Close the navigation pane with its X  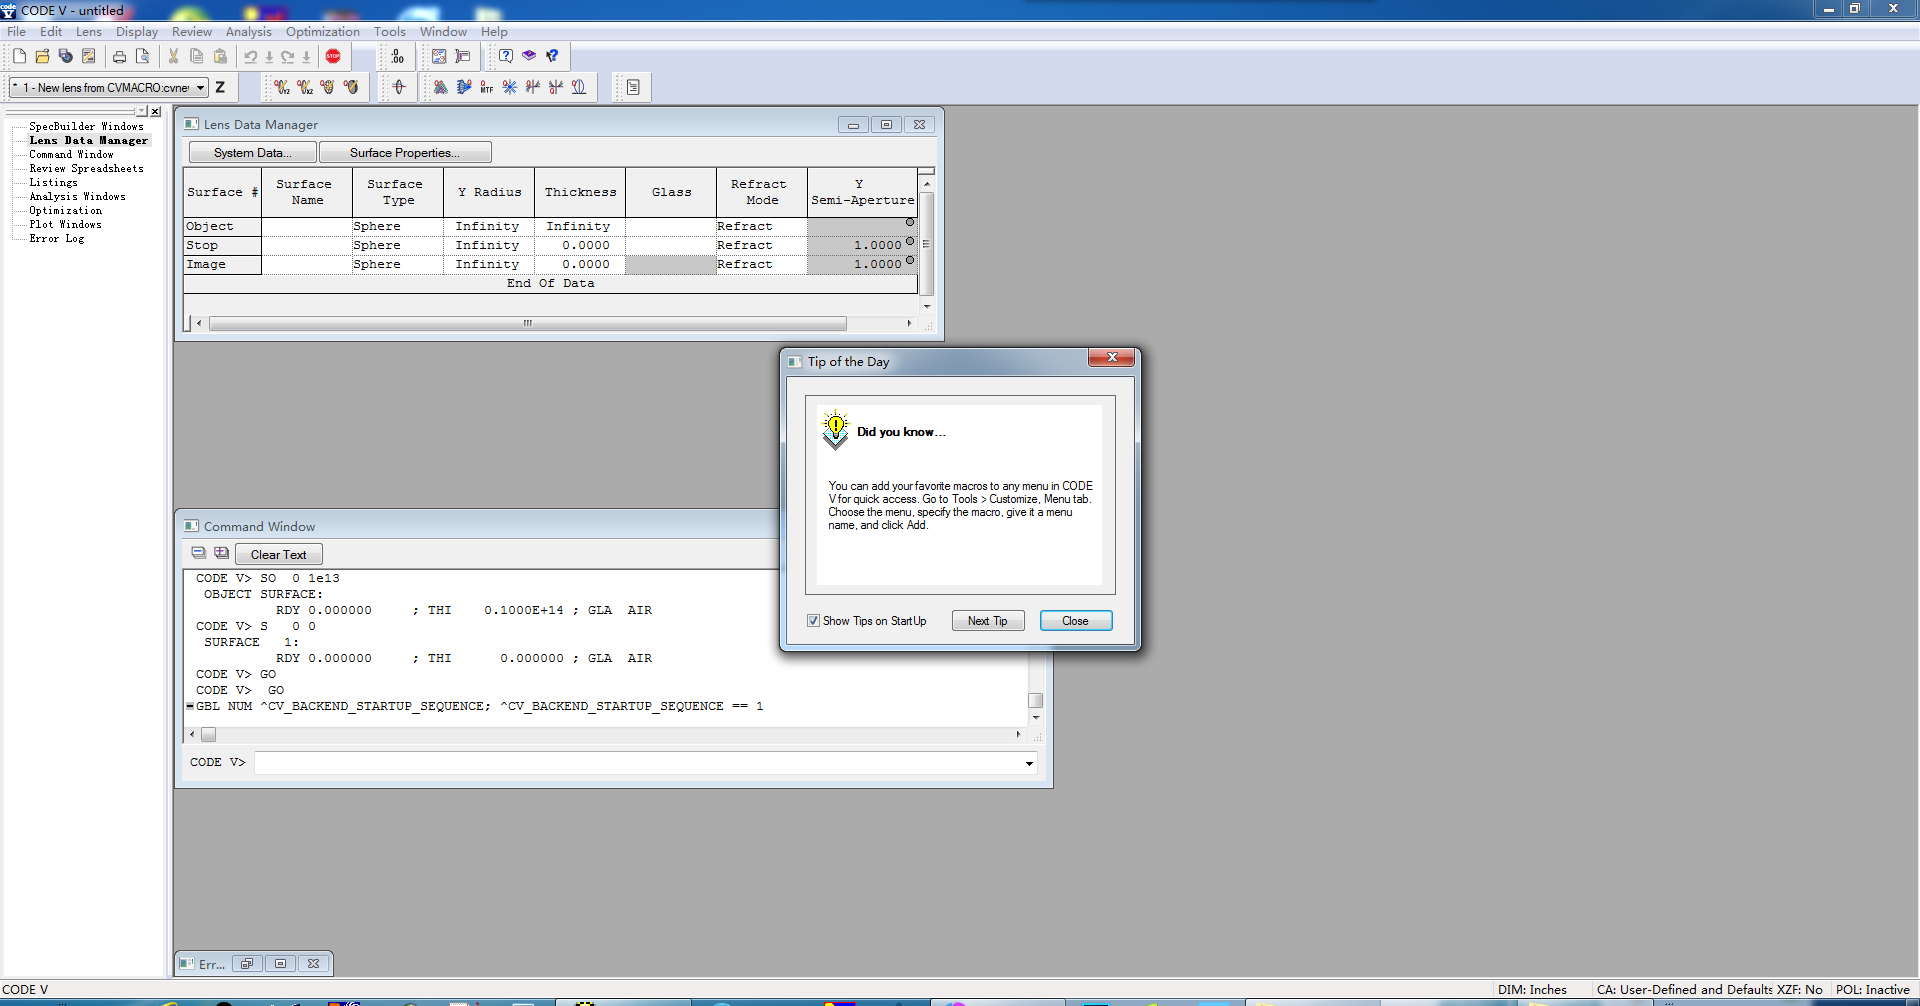pyautogui.click(x=155, y=111)
